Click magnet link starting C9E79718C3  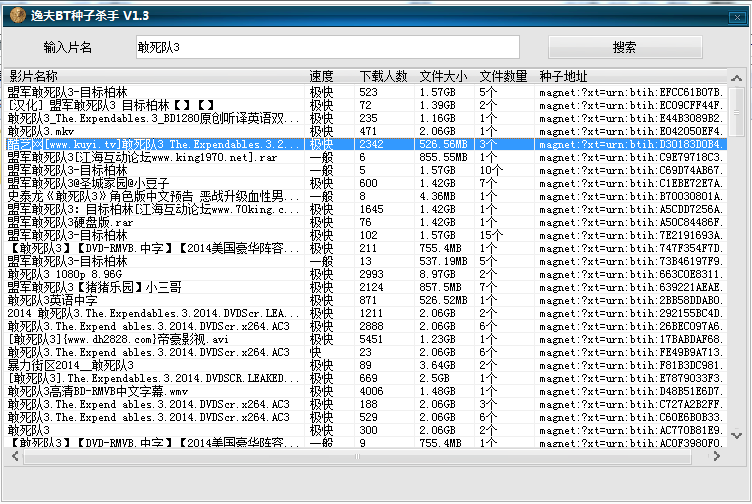[631, 157]
